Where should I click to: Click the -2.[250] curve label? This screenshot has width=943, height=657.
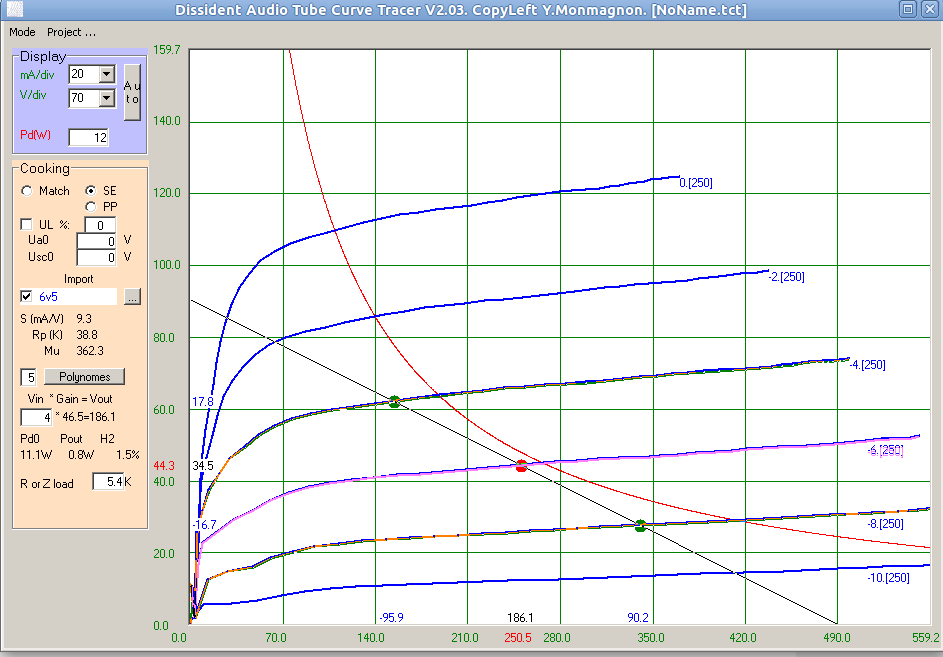pyautogui.click(x=787, y=277)
